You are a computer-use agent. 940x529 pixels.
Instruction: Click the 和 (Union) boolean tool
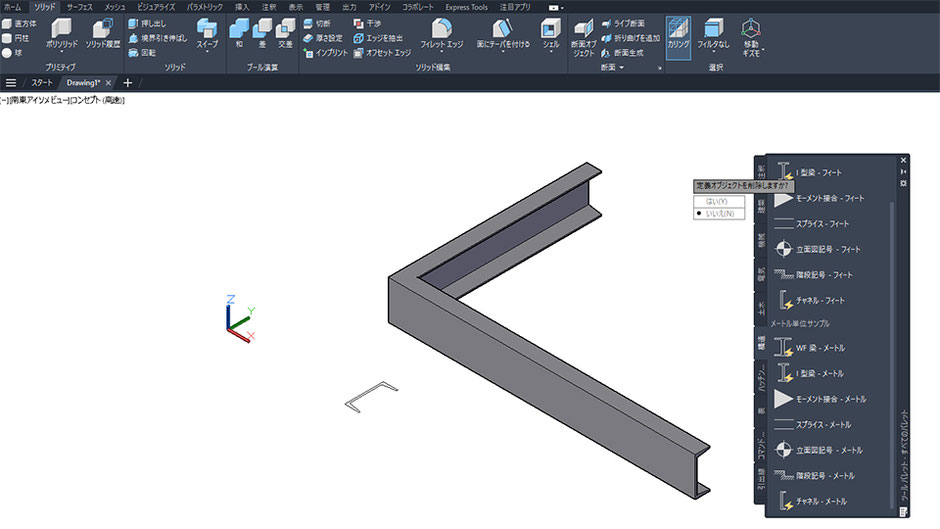click(239, 33)
